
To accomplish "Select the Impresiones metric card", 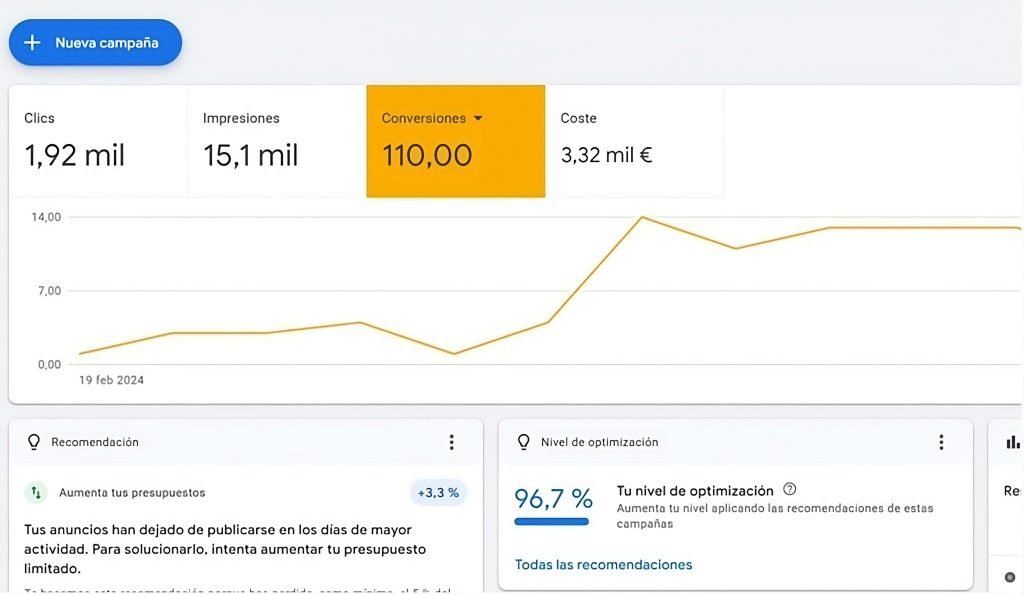I will [276, 141].
